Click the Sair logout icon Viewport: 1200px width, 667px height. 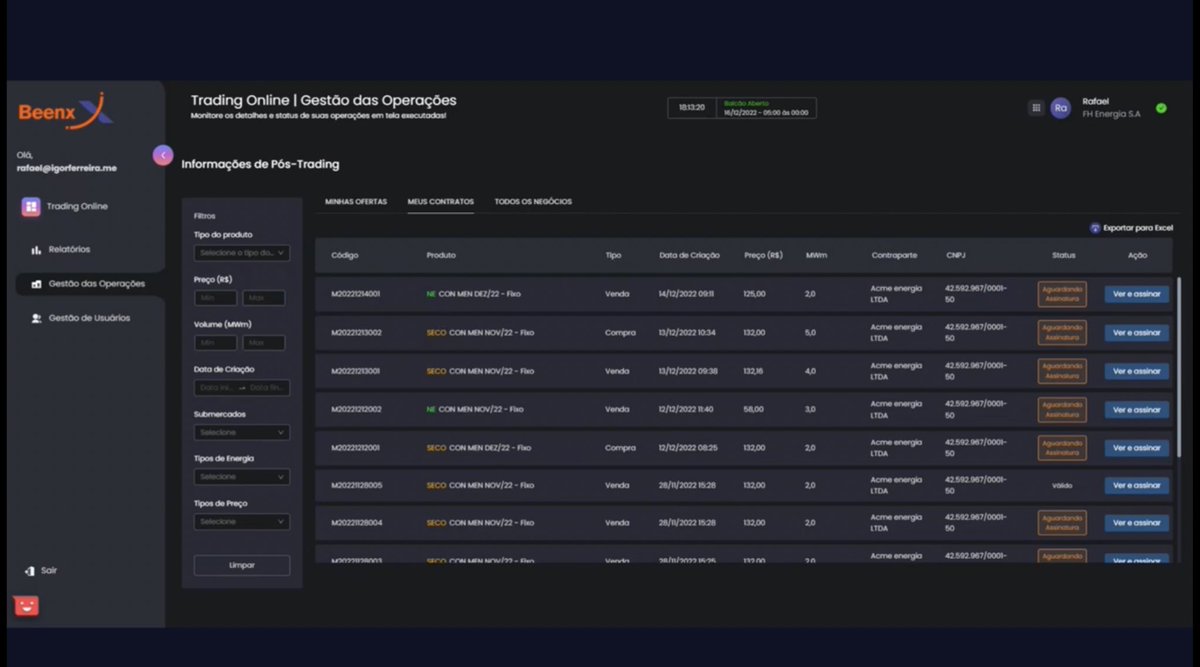[29, 571]
